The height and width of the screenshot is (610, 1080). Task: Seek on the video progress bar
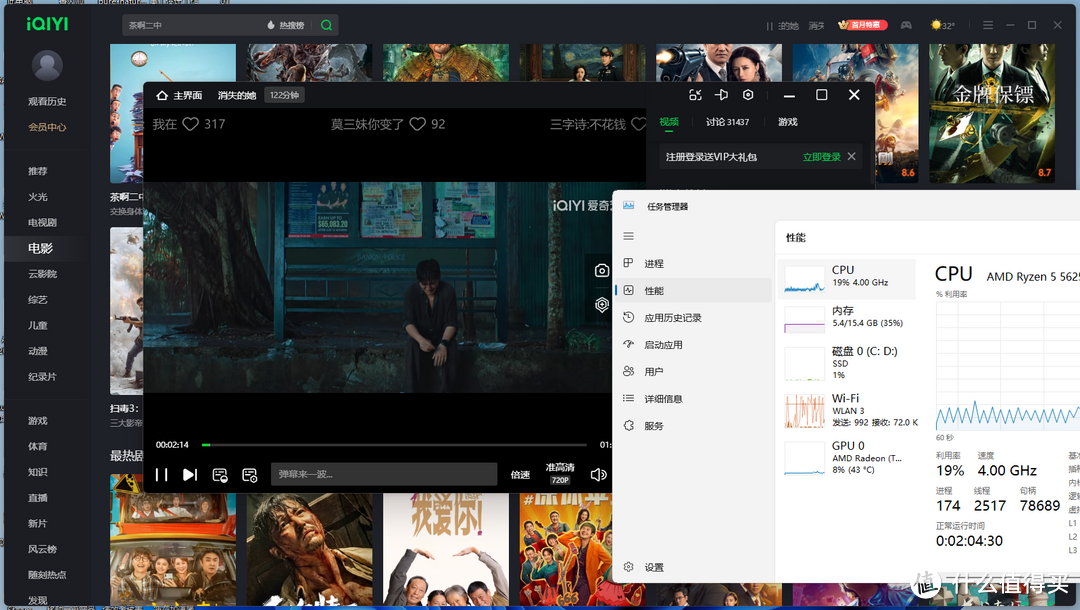(394, 445)
